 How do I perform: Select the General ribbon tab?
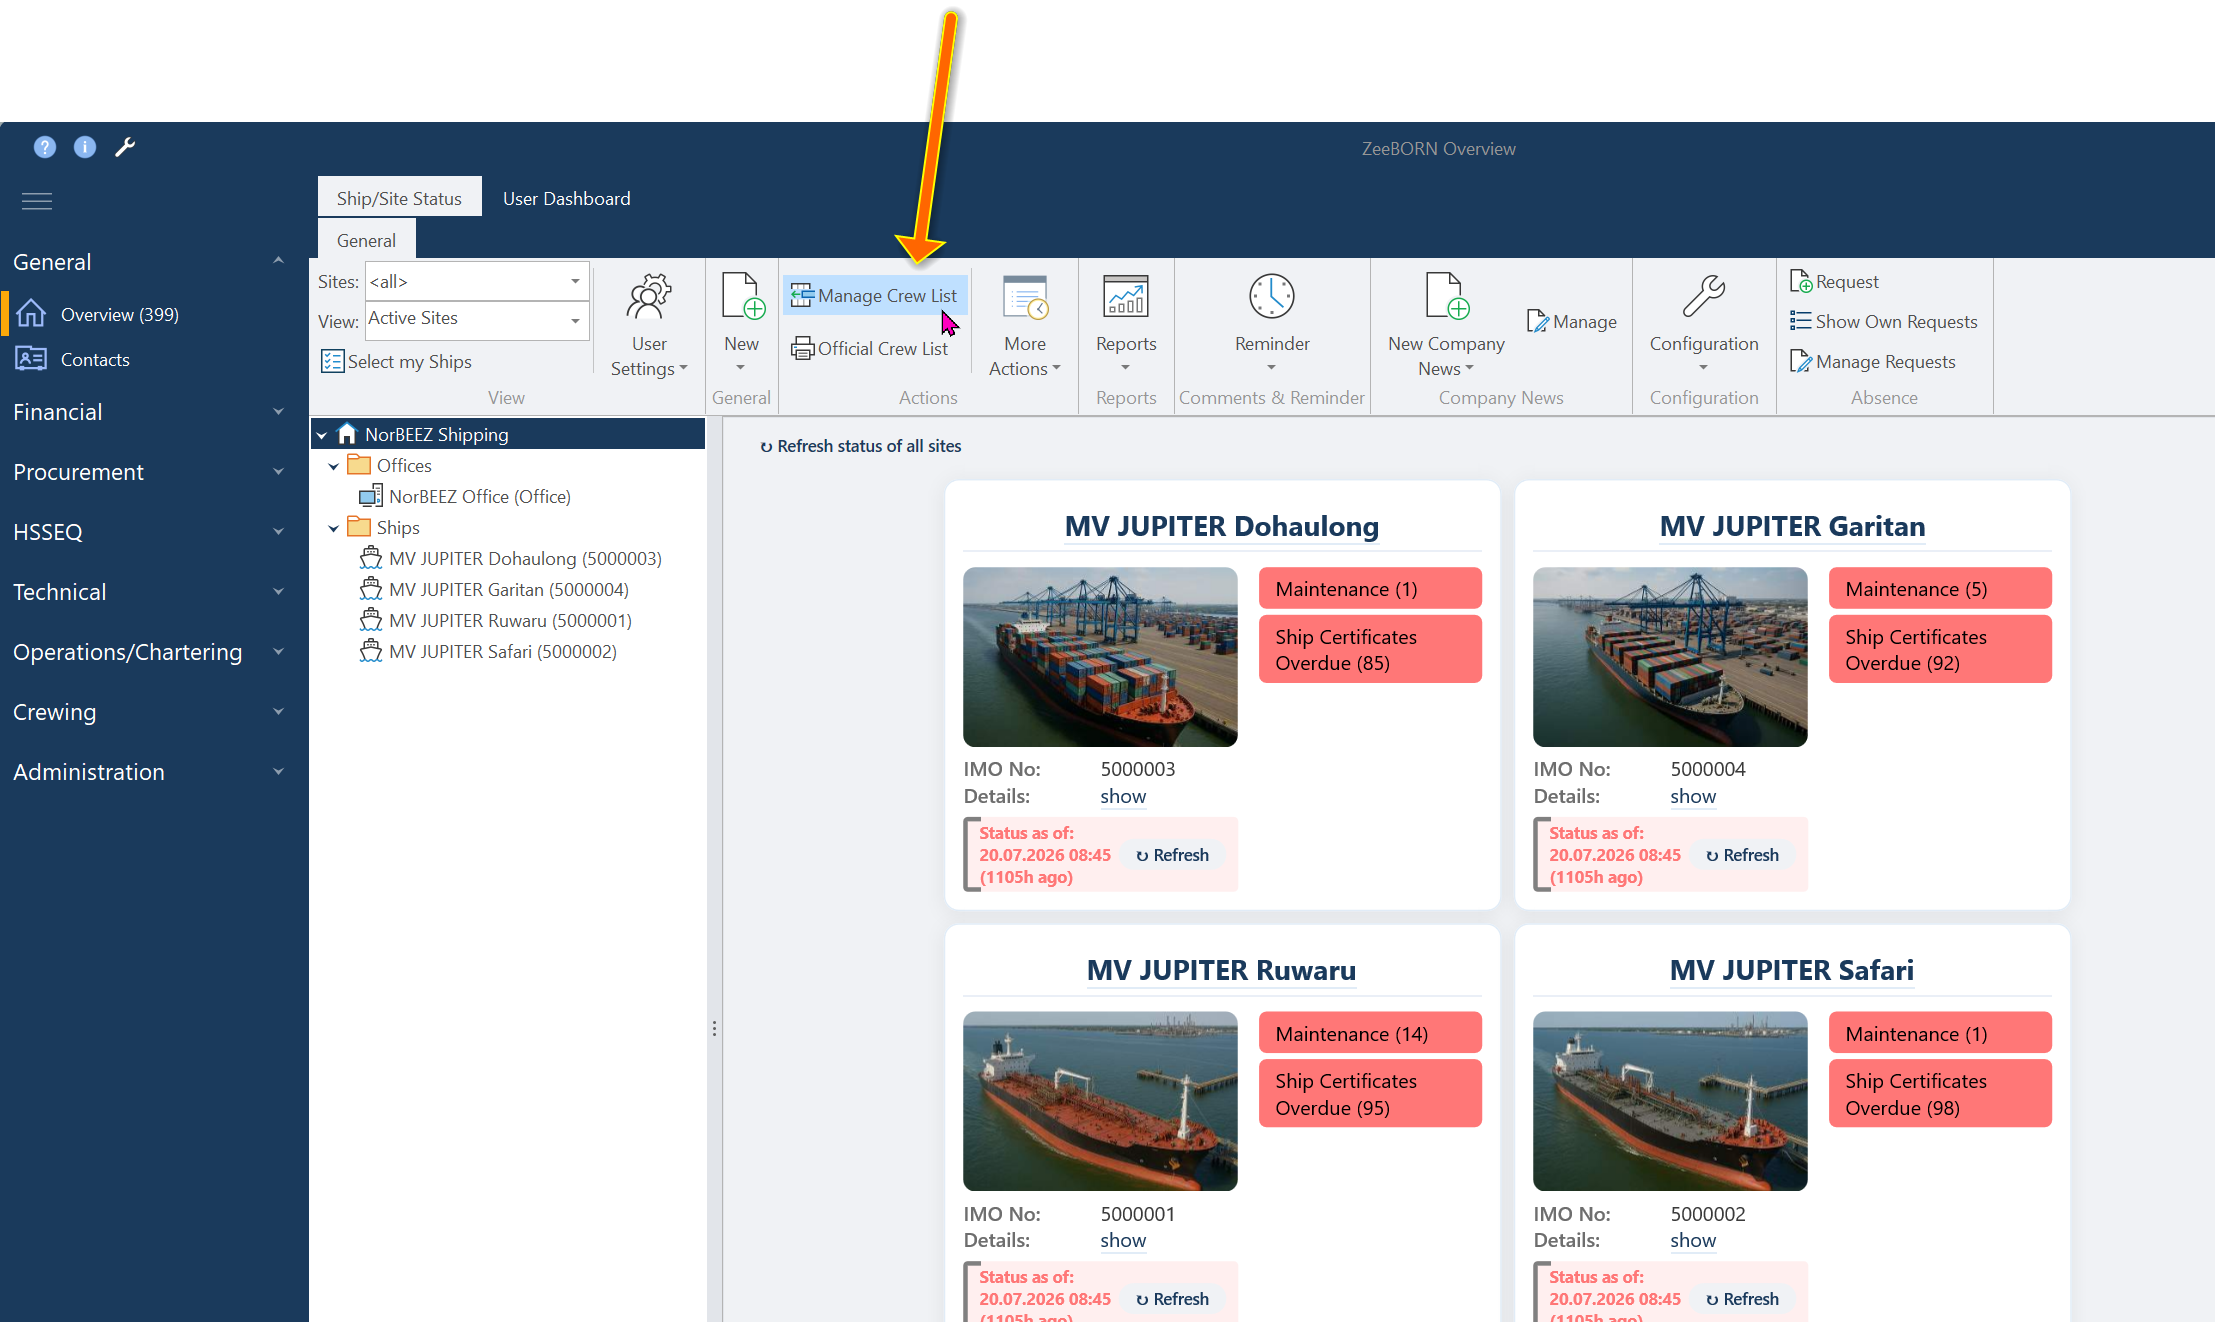366,240
